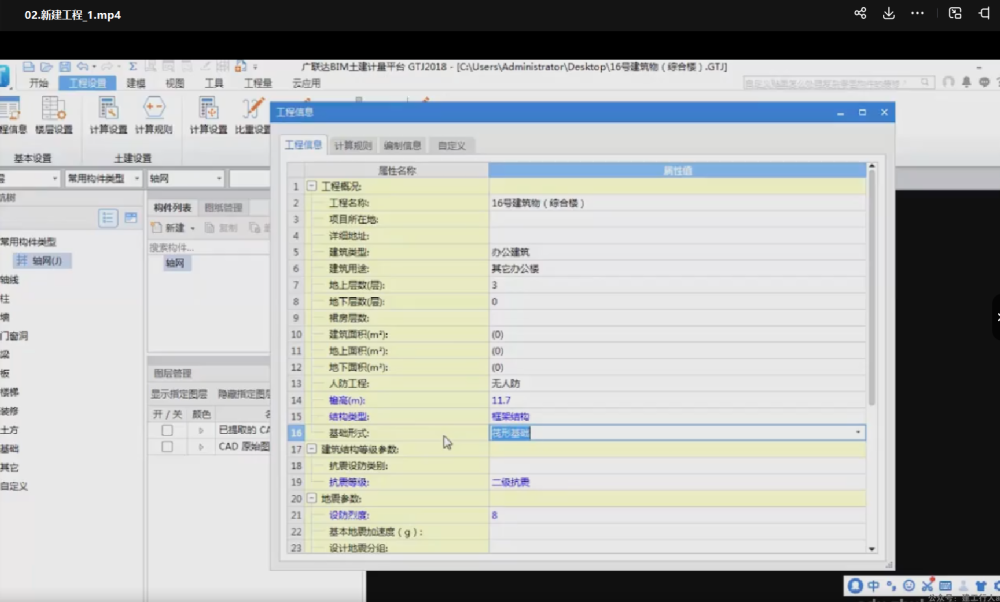Click the Save disk icon in quick access toolbar
The image size is (1000, 602).
pos(64,66)
